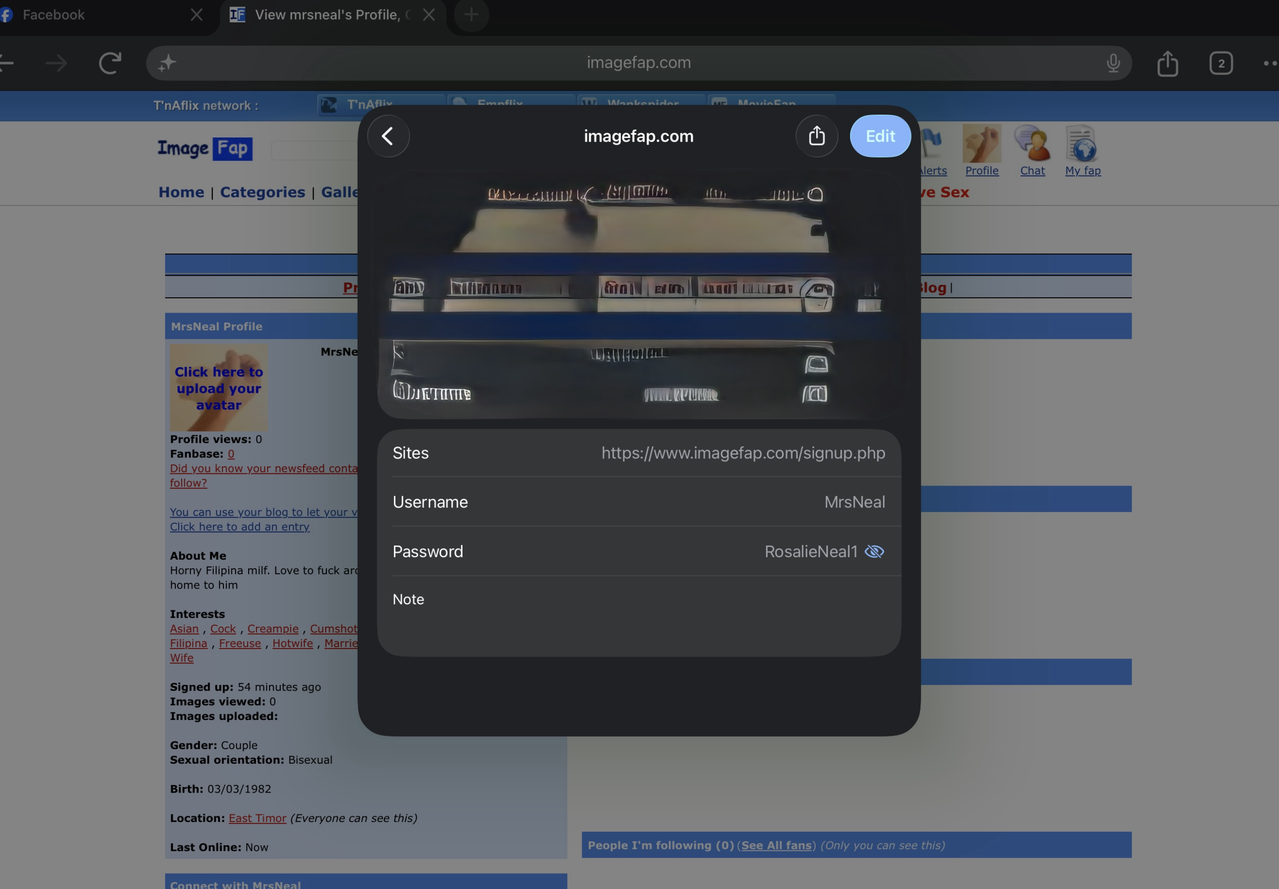1279x889 pixels.
Task: Reload the page with the refresh icon
Action: [110, 63]
